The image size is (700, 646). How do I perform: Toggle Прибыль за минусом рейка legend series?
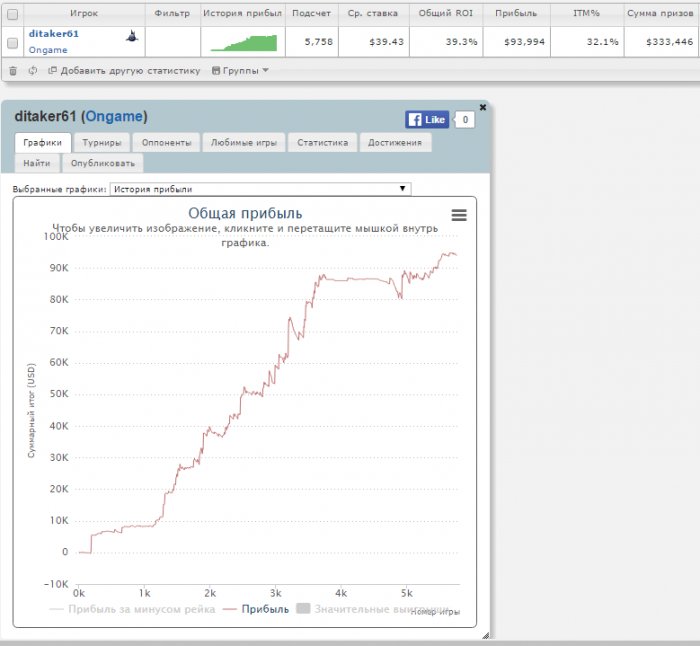click(x=132, y=608)
